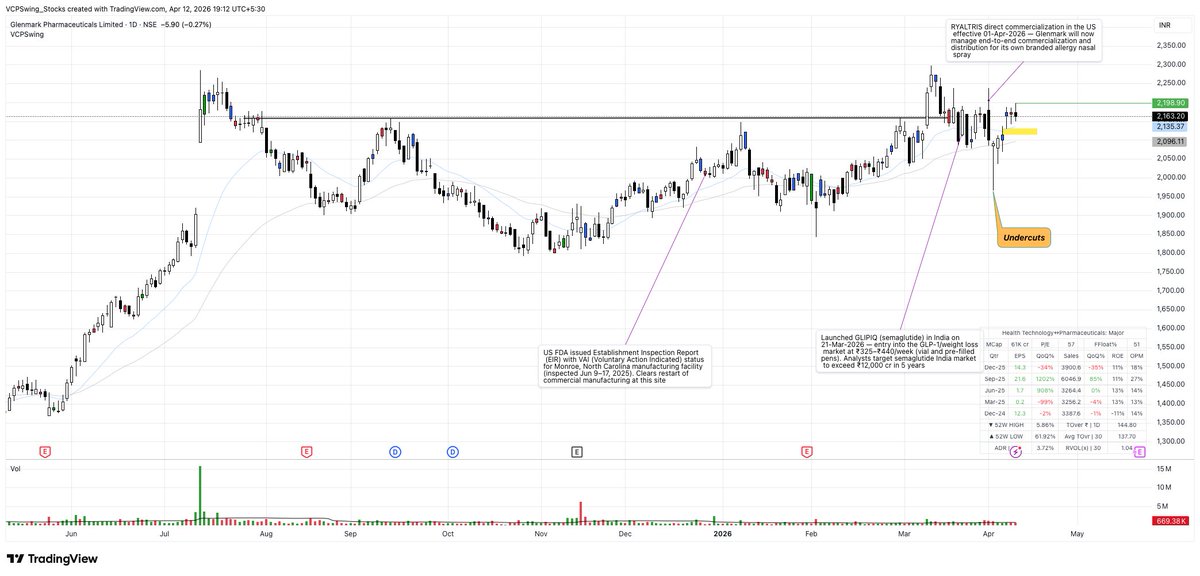Image resolution: width=1200 pixels, height=576 pixels.
Task: Click the INR currency label
Action: [1164, 24]
